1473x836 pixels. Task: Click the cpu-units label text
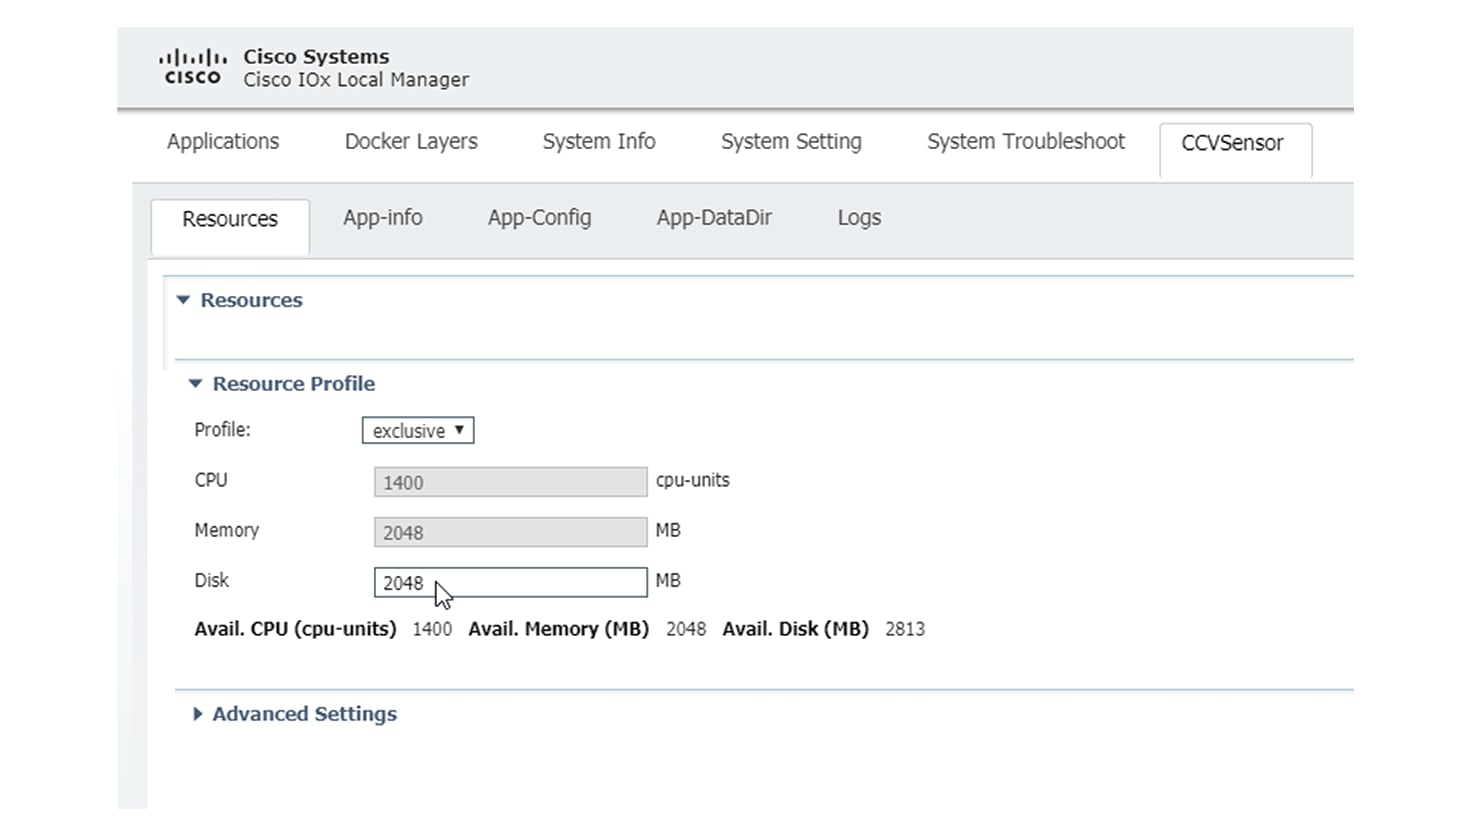(x=693, y=480)
